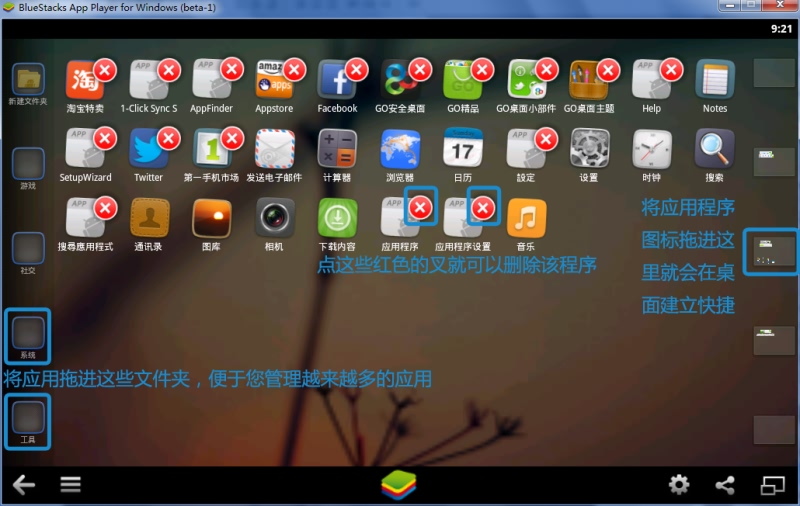Remove Help app with red X
The height and width of the screenshot is (506, 800).
[x=672, y=70]
